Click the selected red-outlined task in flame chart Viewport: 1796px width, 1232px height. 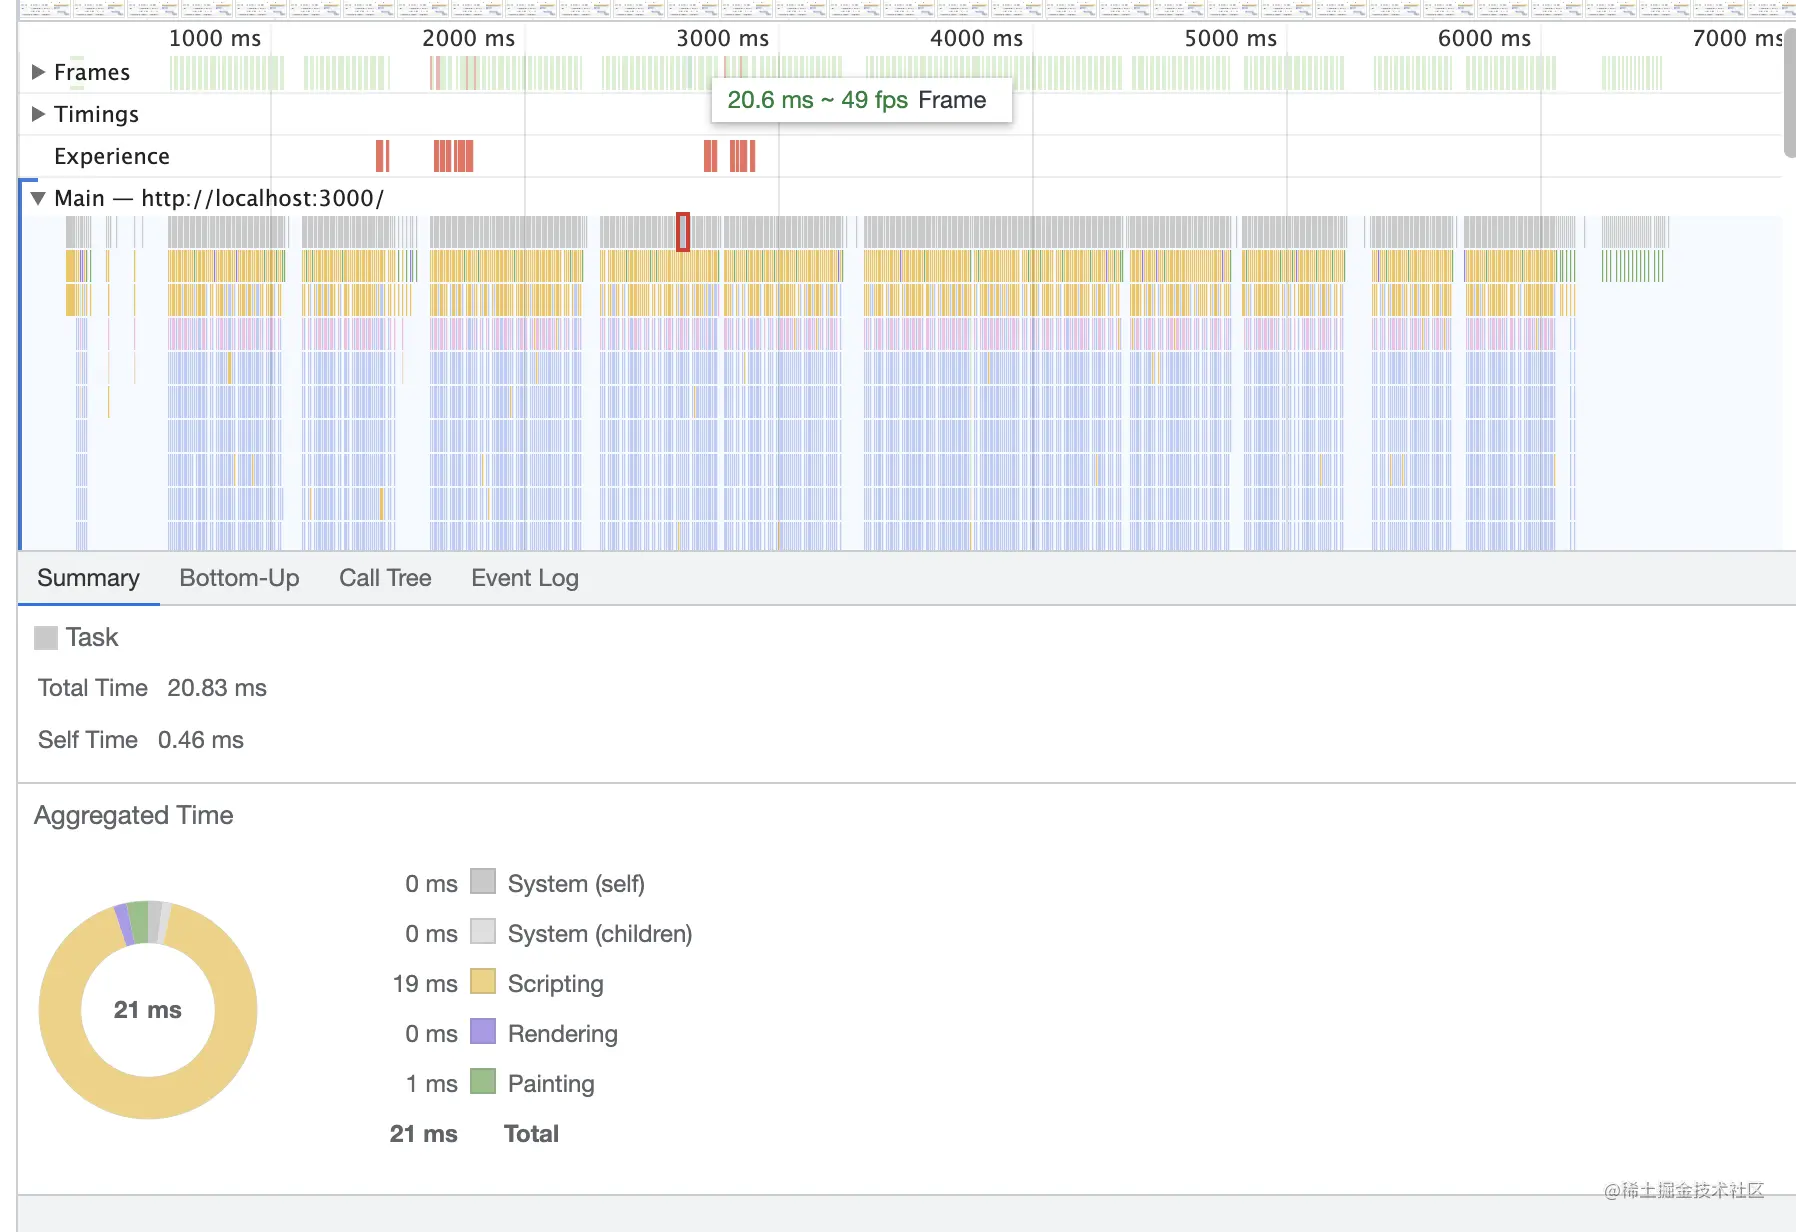[x=683, y=232]
